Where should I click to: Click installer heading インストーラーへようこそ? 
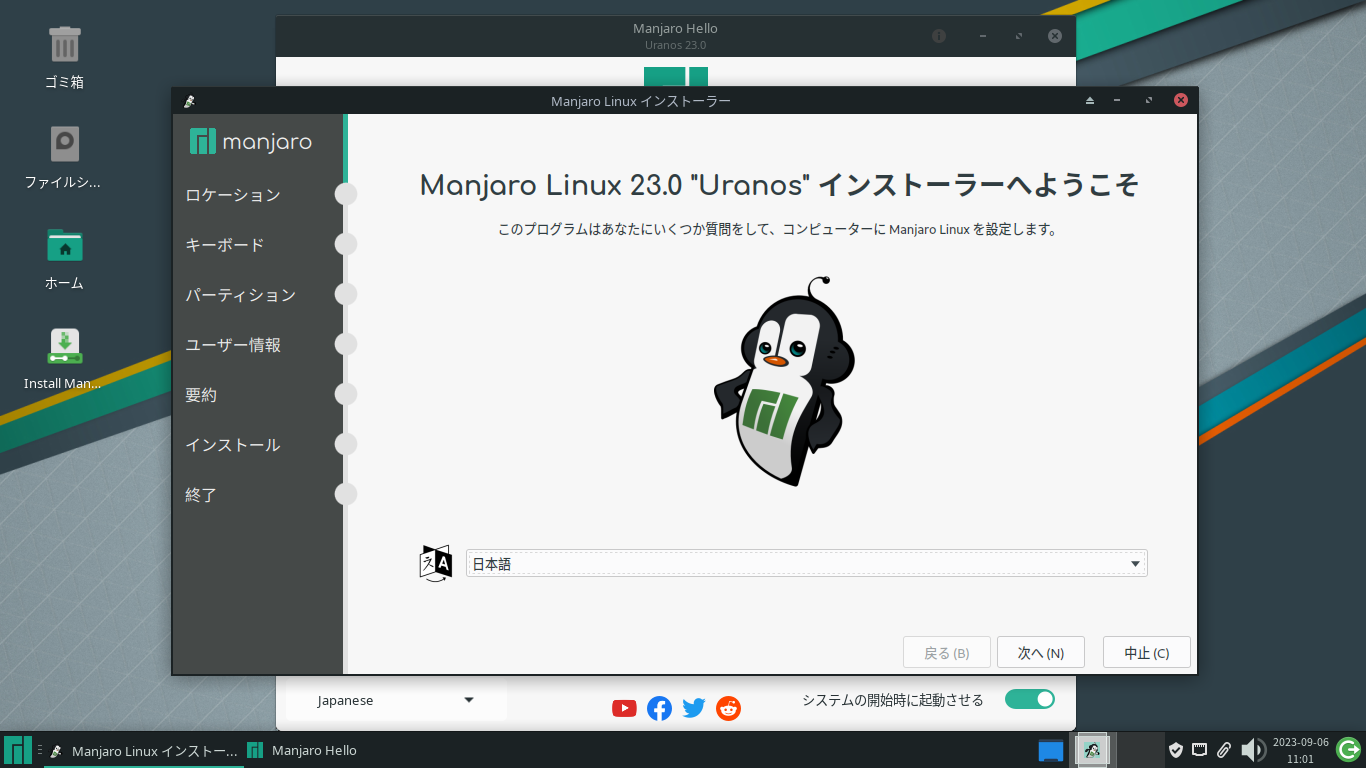(x=979, y=185)
